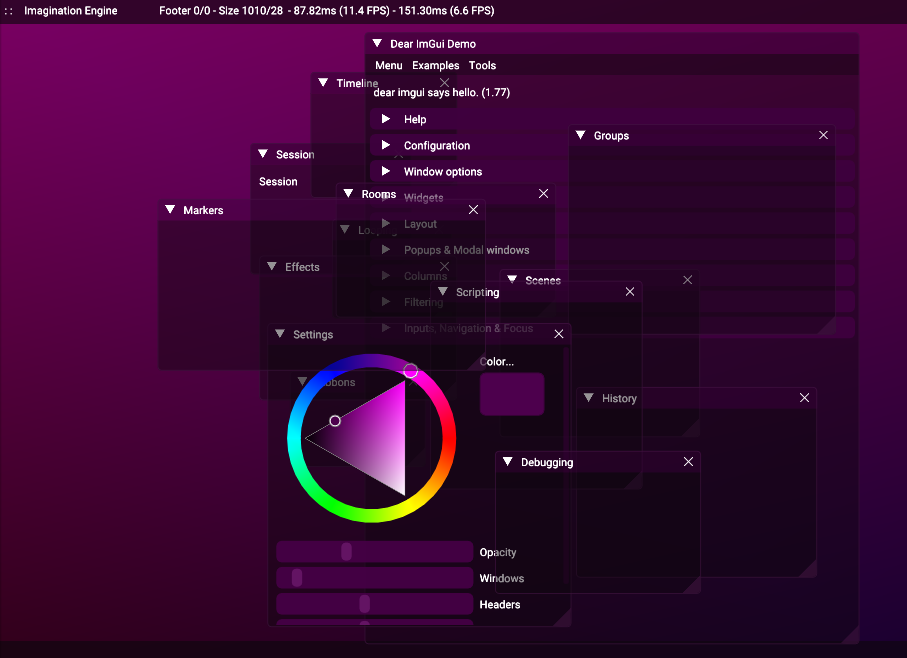This screenshot has height=658, width=907.
Task: Close the Scenes window
Action: (687, 280)
